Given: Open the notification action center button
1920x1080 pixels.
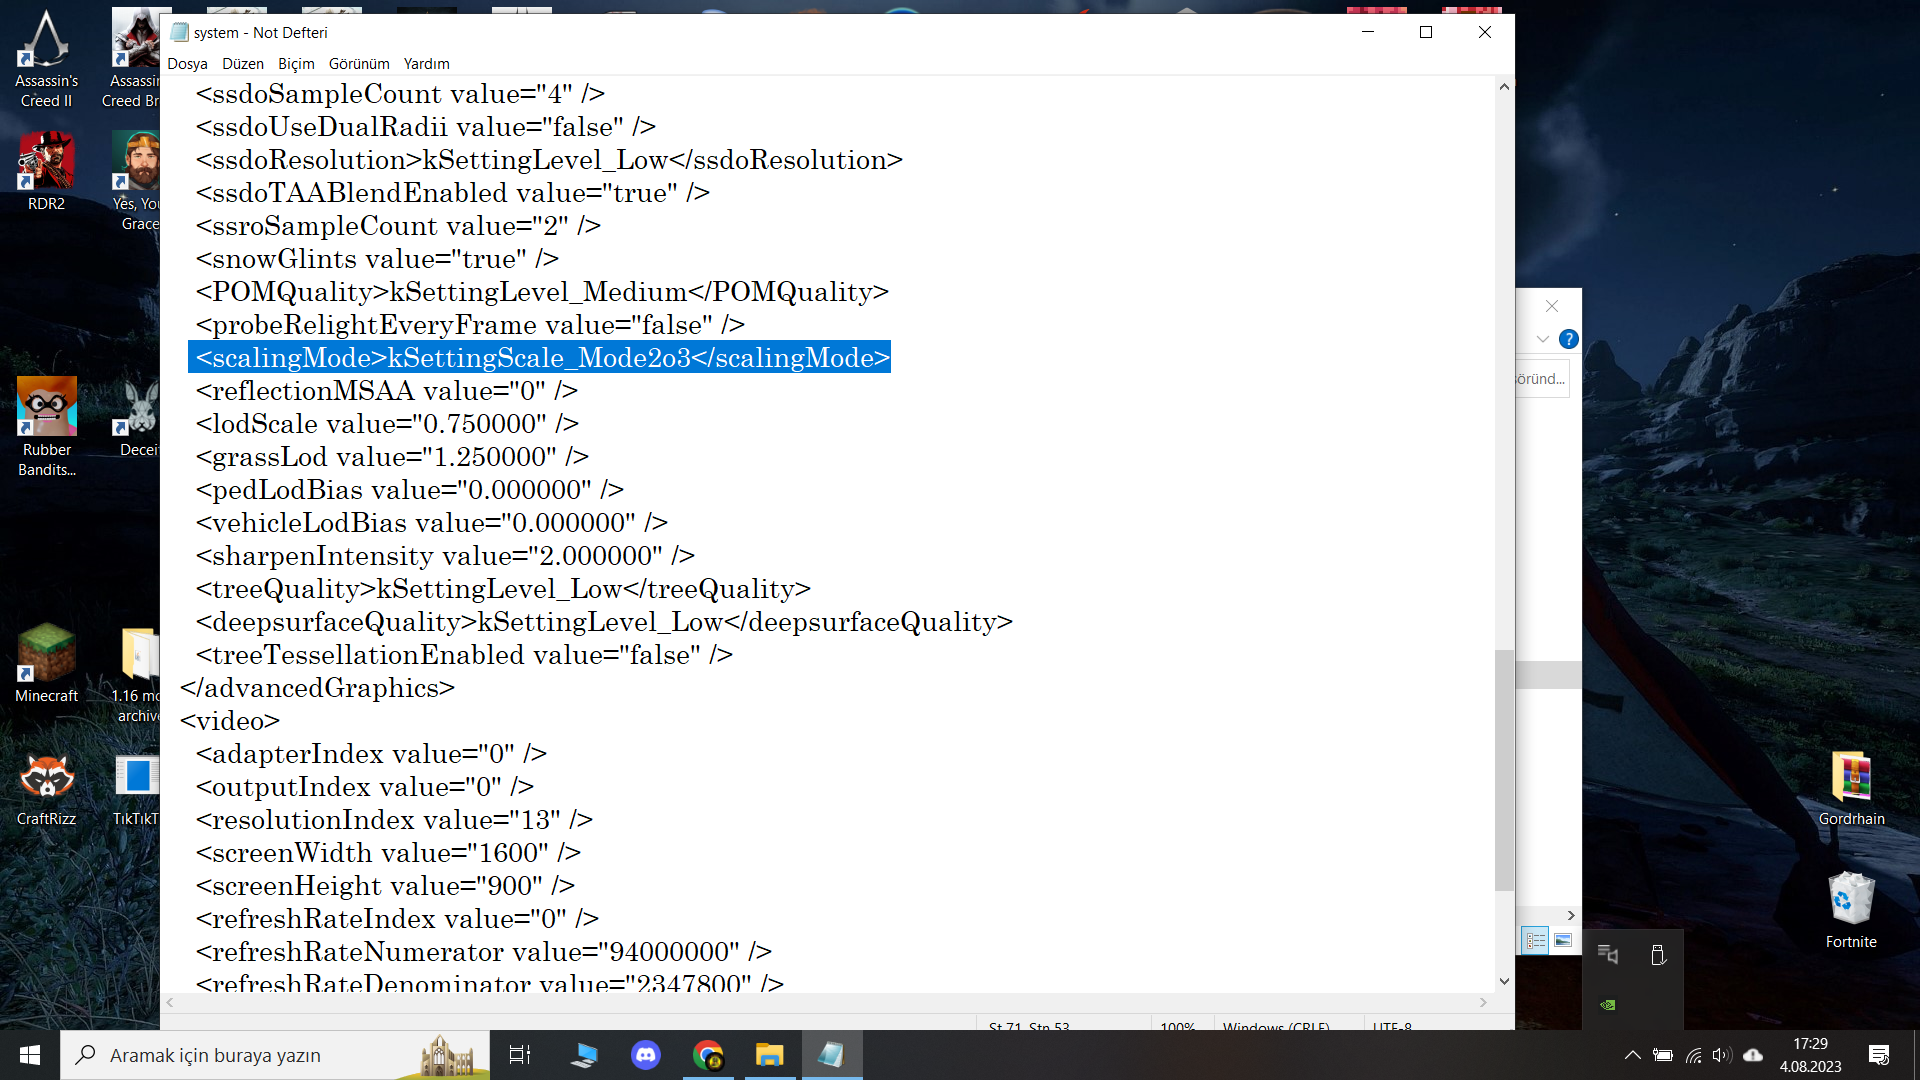Looking at the screenshot, I should pyautogui.click(x=1879, y=1055).
